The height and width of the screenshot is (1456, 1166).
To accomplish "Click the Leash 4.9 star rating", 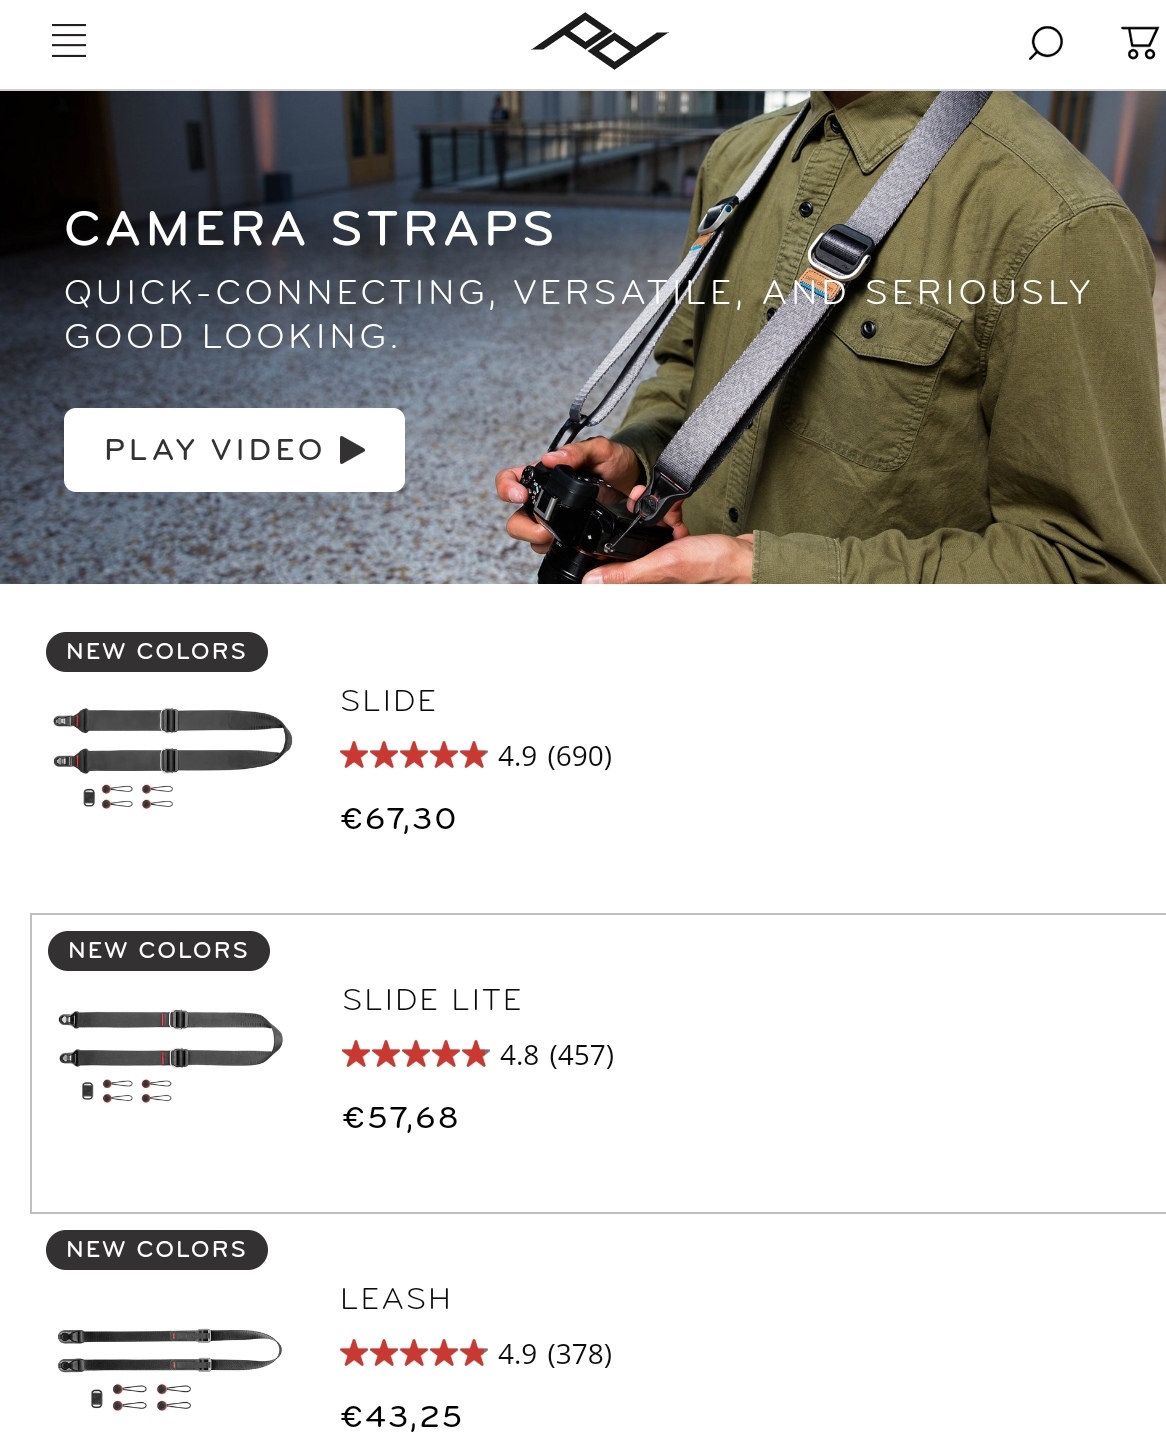I will tap(476, 1354).
